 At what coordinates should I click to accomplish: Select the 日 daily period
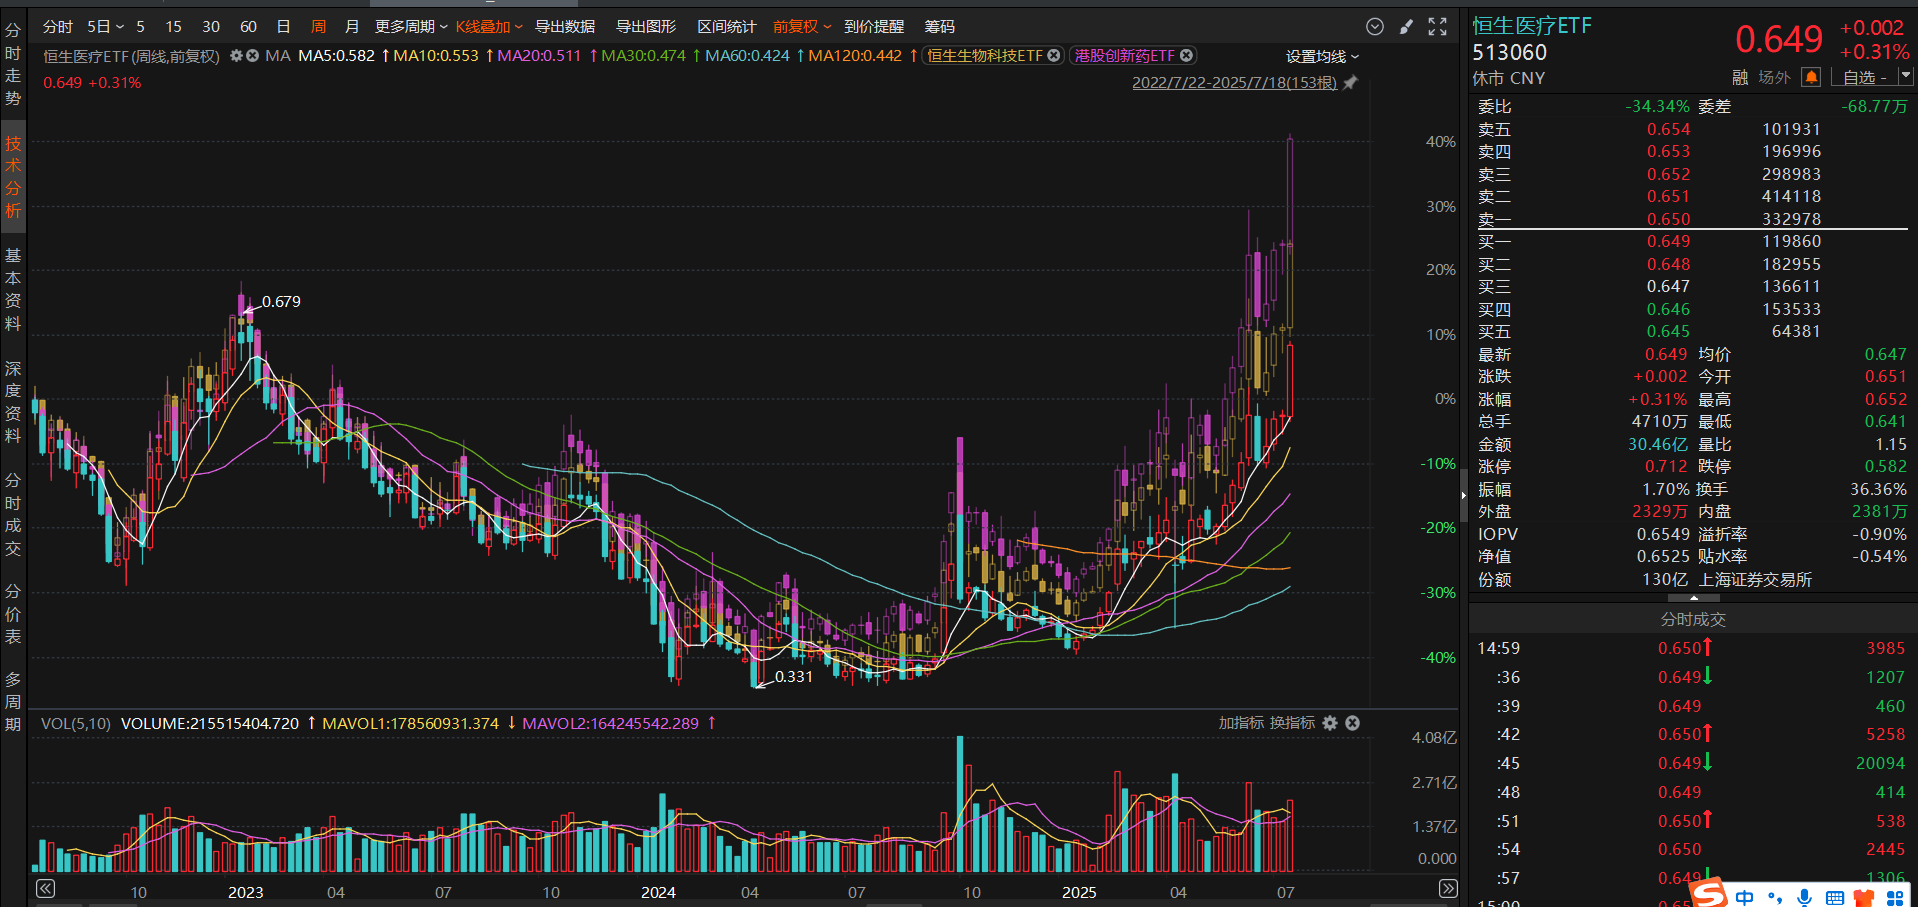(x=283, y=27)
